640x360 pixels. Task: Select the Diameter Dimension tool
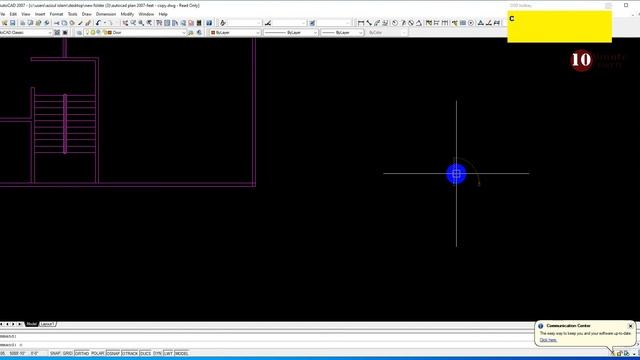(x=411, y=23)
